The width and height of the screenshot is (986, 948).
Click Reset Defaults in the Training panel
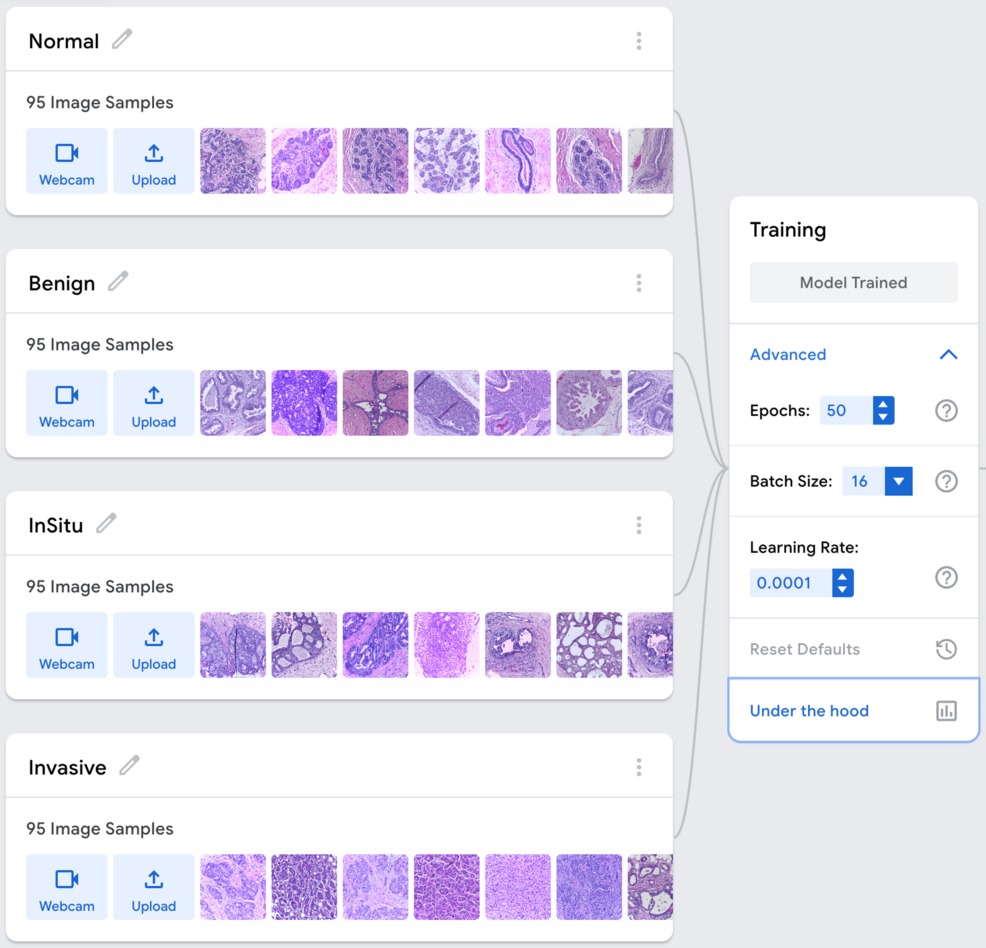[x=805, y=649]
